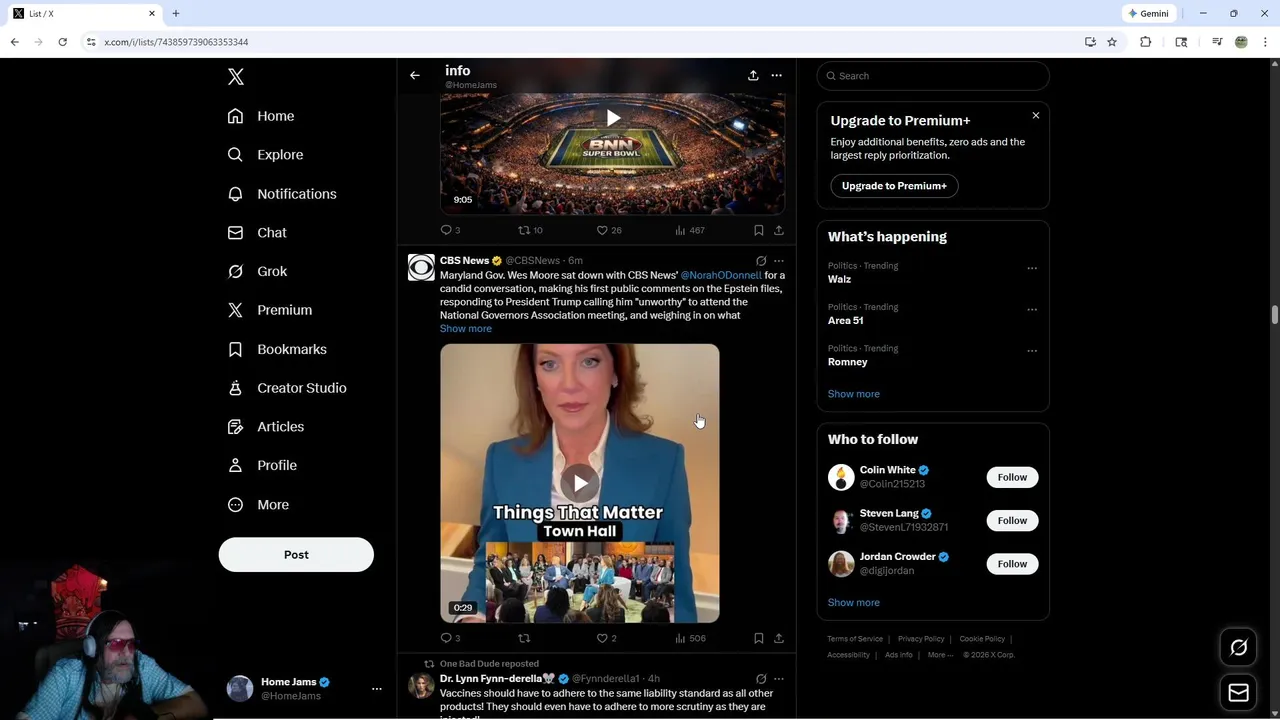Screen dimensions: 1280x720
Task: Open Chat from sidebar
Action: point(257,233)
